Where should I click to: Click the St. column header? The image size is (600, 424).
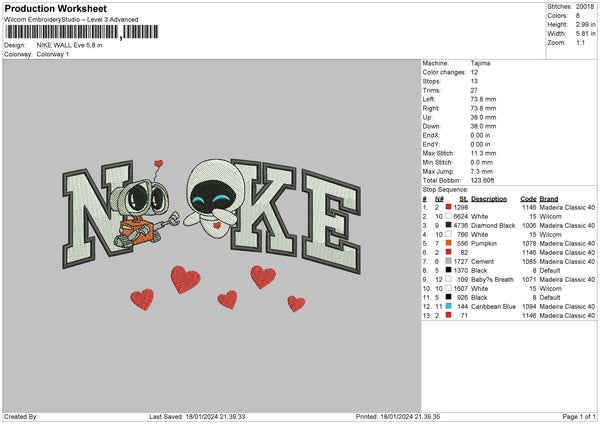tap(463, 199)
